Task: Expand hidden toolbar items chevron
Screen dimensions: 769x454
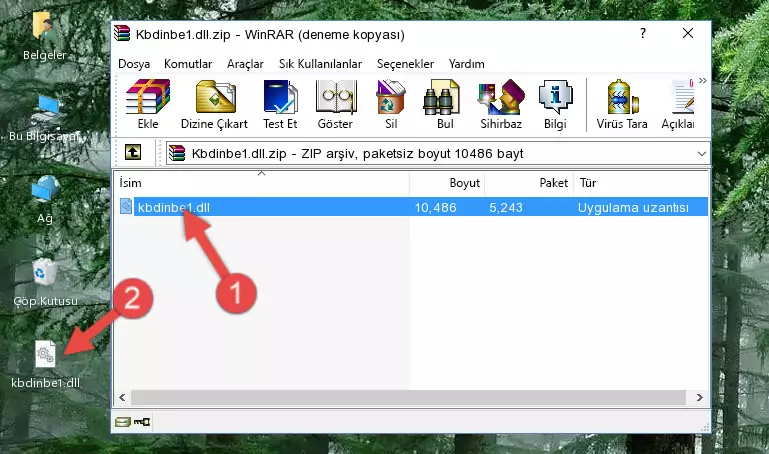Action: click(x=703, y=81)
